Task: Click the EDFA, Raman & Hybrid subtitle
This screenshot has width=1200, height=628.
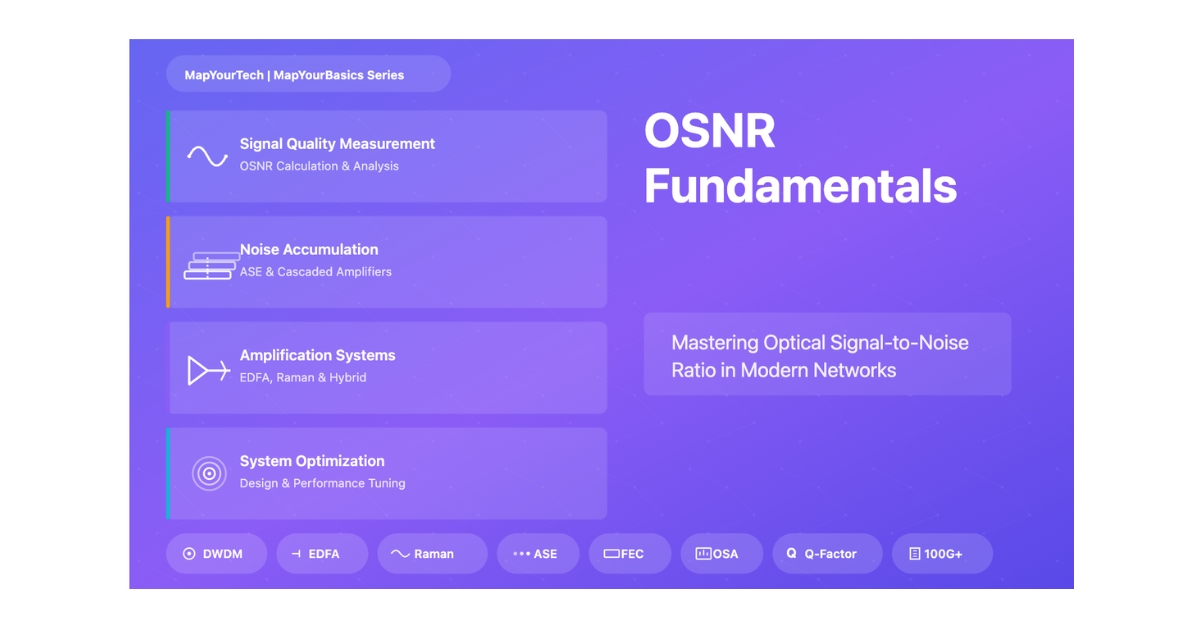Action: pyautogui.click(x=303, y=378)
